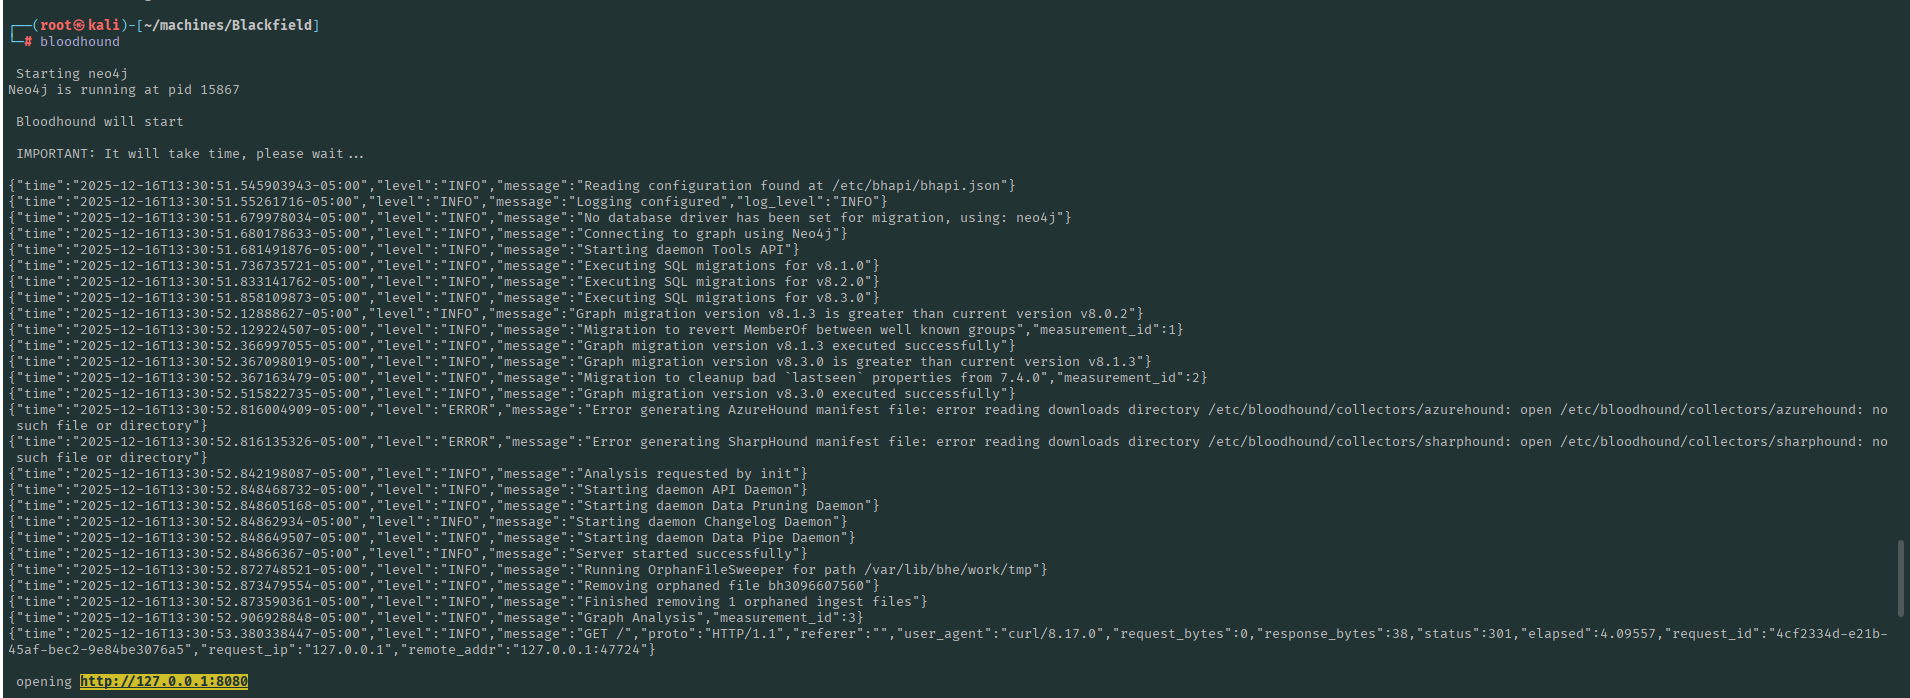Click the "Starting neo4j" line
This screenshot has width=1910, height=698.
point(72,74)
